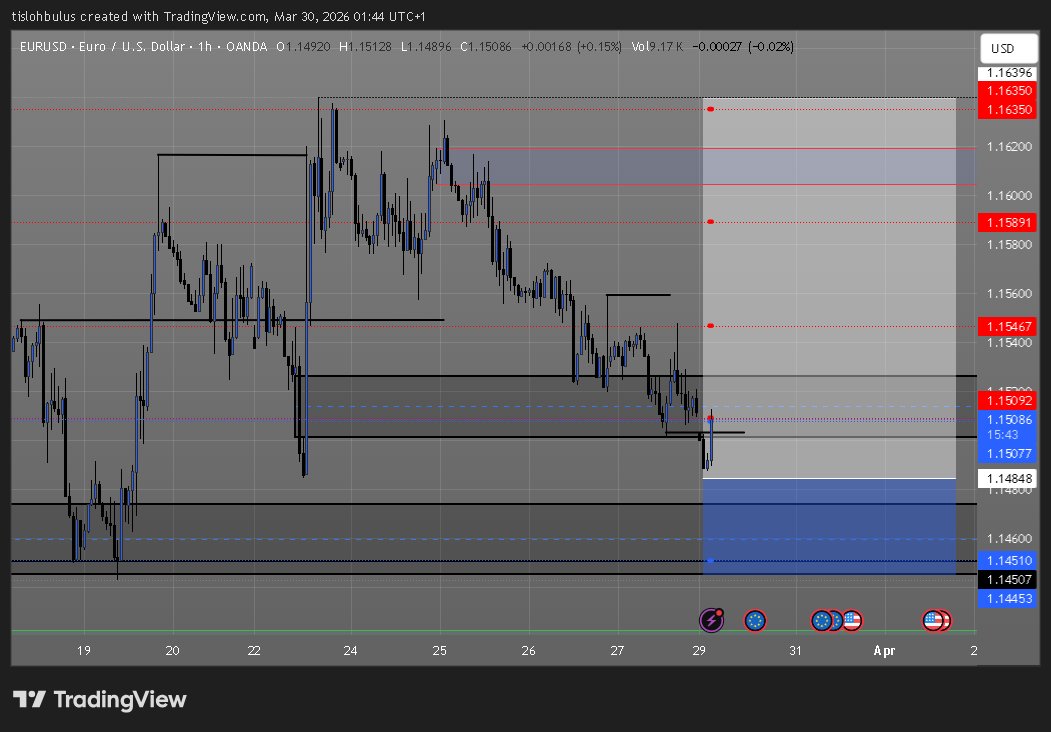
Task: Click date 26 on the time axis
Action: pyautogui.click(x=528, y=650)
